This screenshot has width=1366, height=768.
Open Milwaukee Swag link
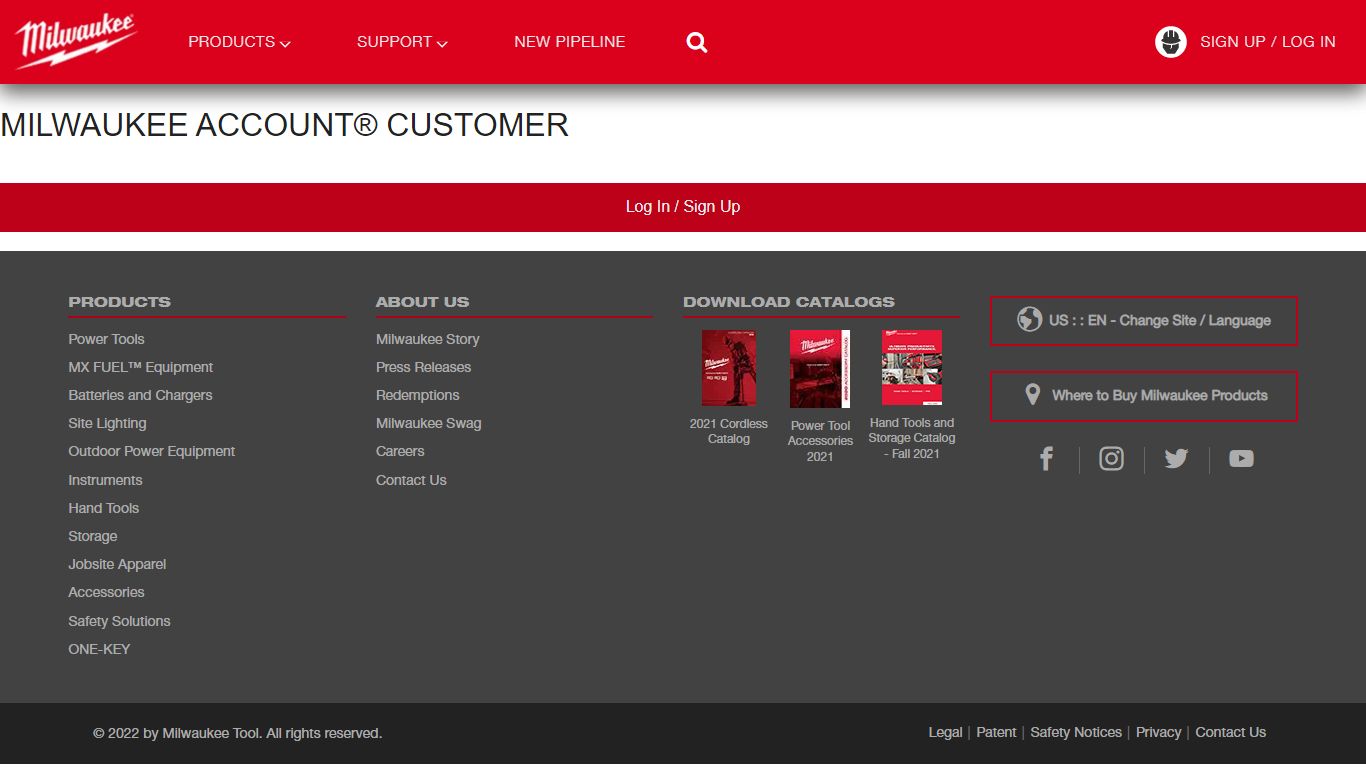(429, 423)
